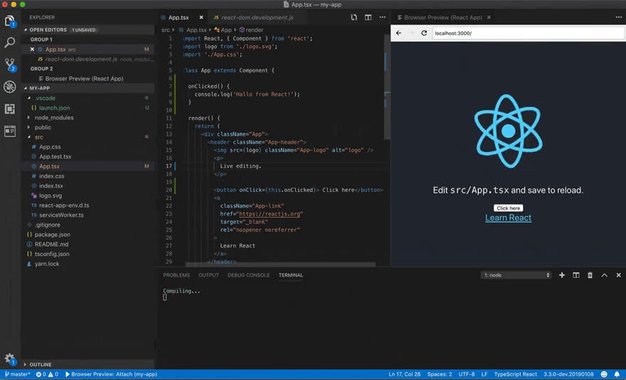
Task: Close App.tsx in Open Editors list
Action: [32, 49]
